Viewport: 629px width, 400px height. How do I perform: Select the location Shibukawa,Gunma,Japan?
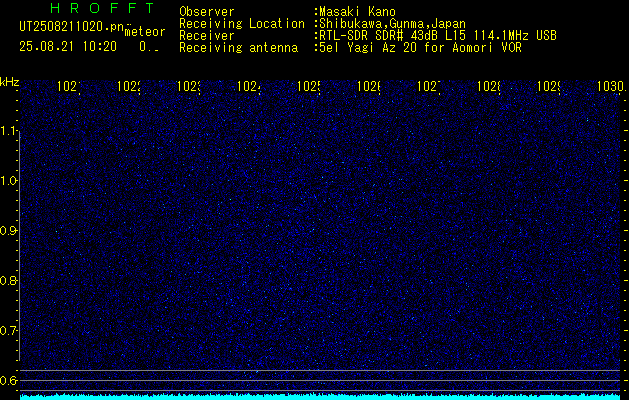click(392, 24)
